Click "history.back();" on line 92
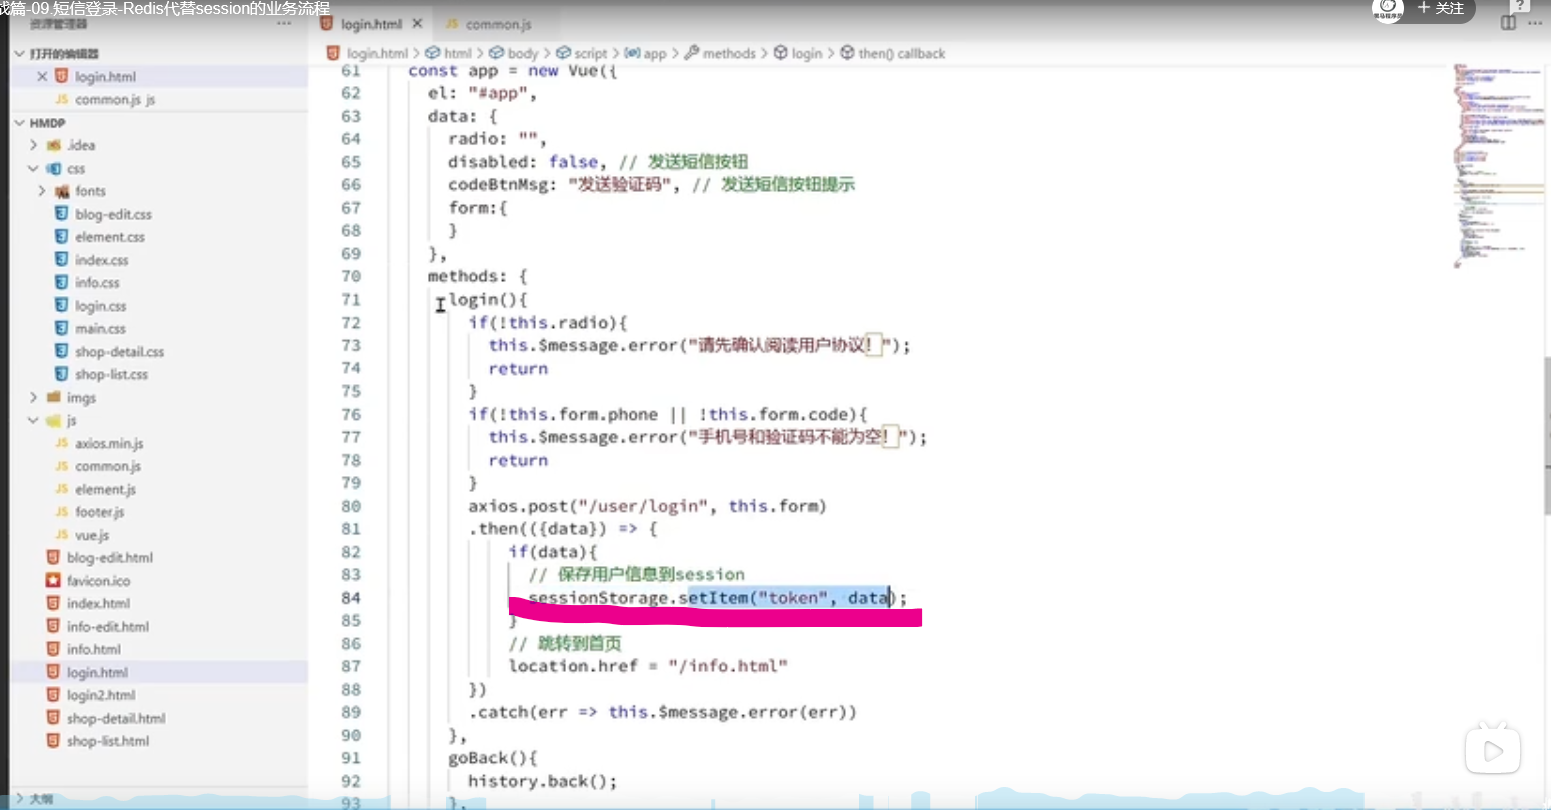The image size is (1551, 810). [x=542, y=781]
